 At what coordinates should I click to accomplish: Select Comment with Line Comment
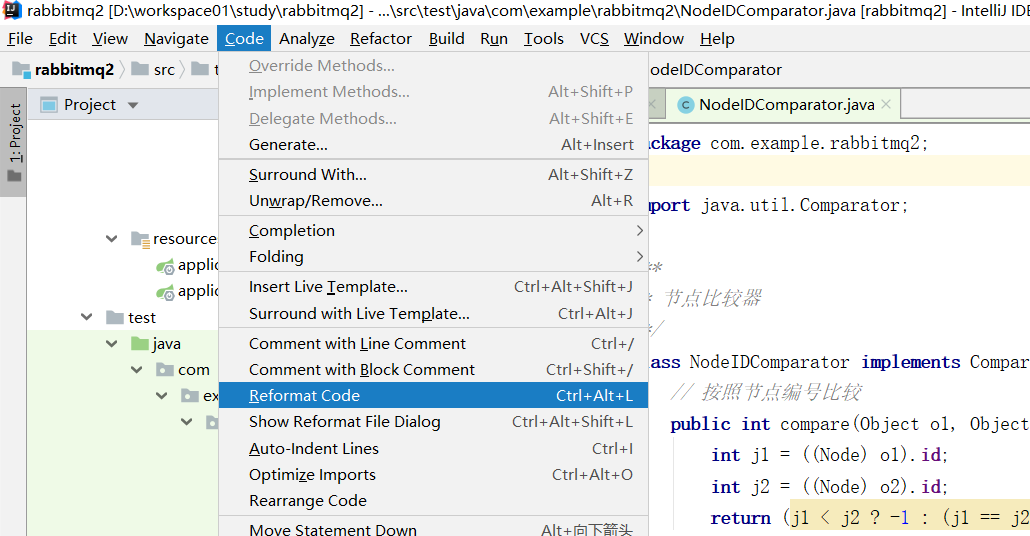434,344
